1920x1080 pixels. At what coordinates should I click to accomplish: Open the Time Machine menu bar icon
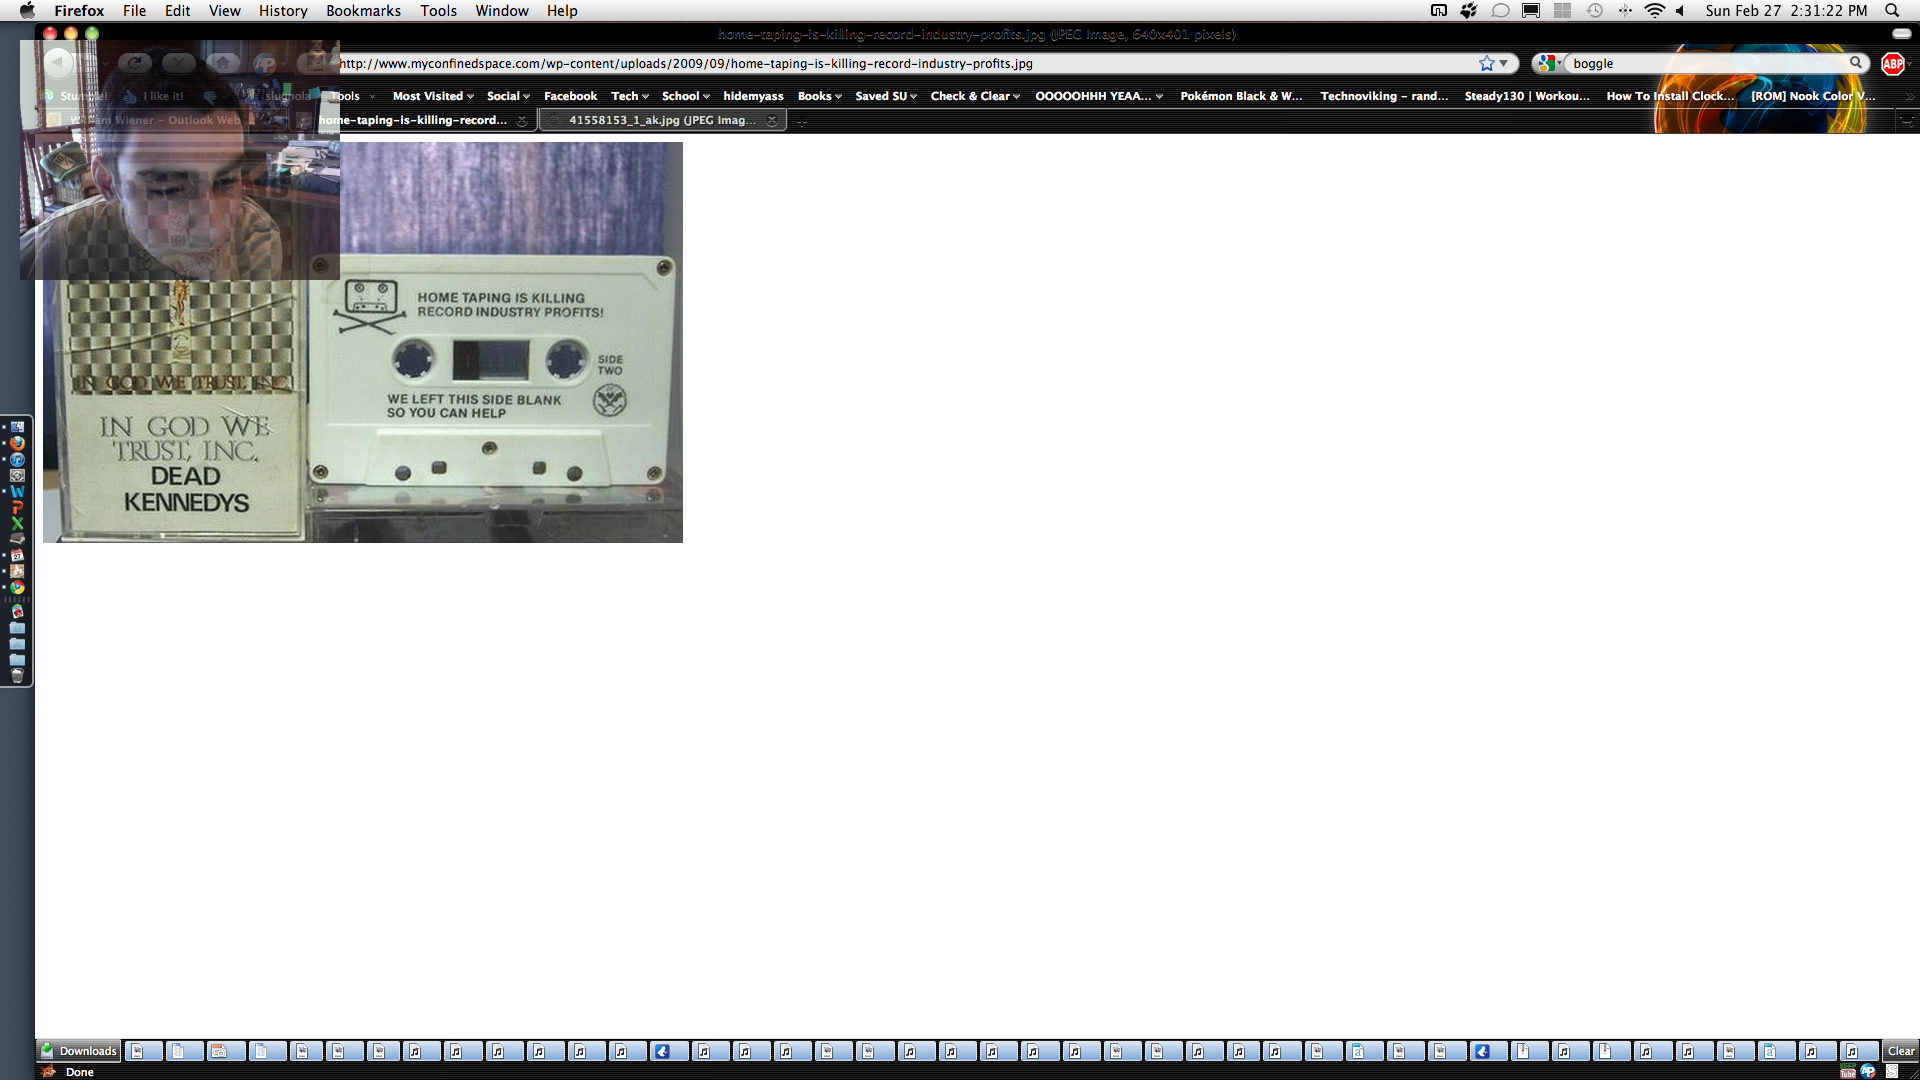pos(1595,10)
